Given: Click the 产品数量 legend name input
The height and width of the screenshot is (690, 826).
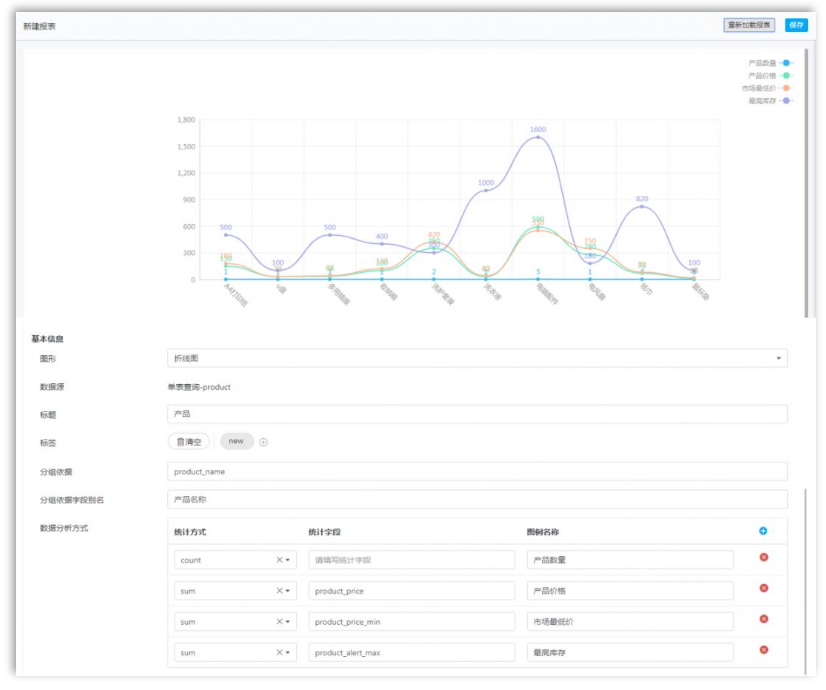Looking at the screenshot, I should click(630, 560).
